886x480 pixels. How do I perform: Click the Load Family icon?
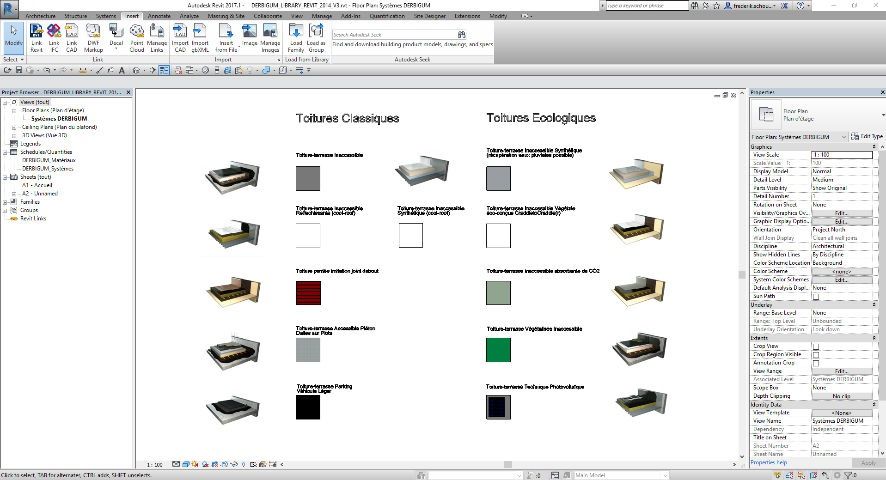point(296,37)
